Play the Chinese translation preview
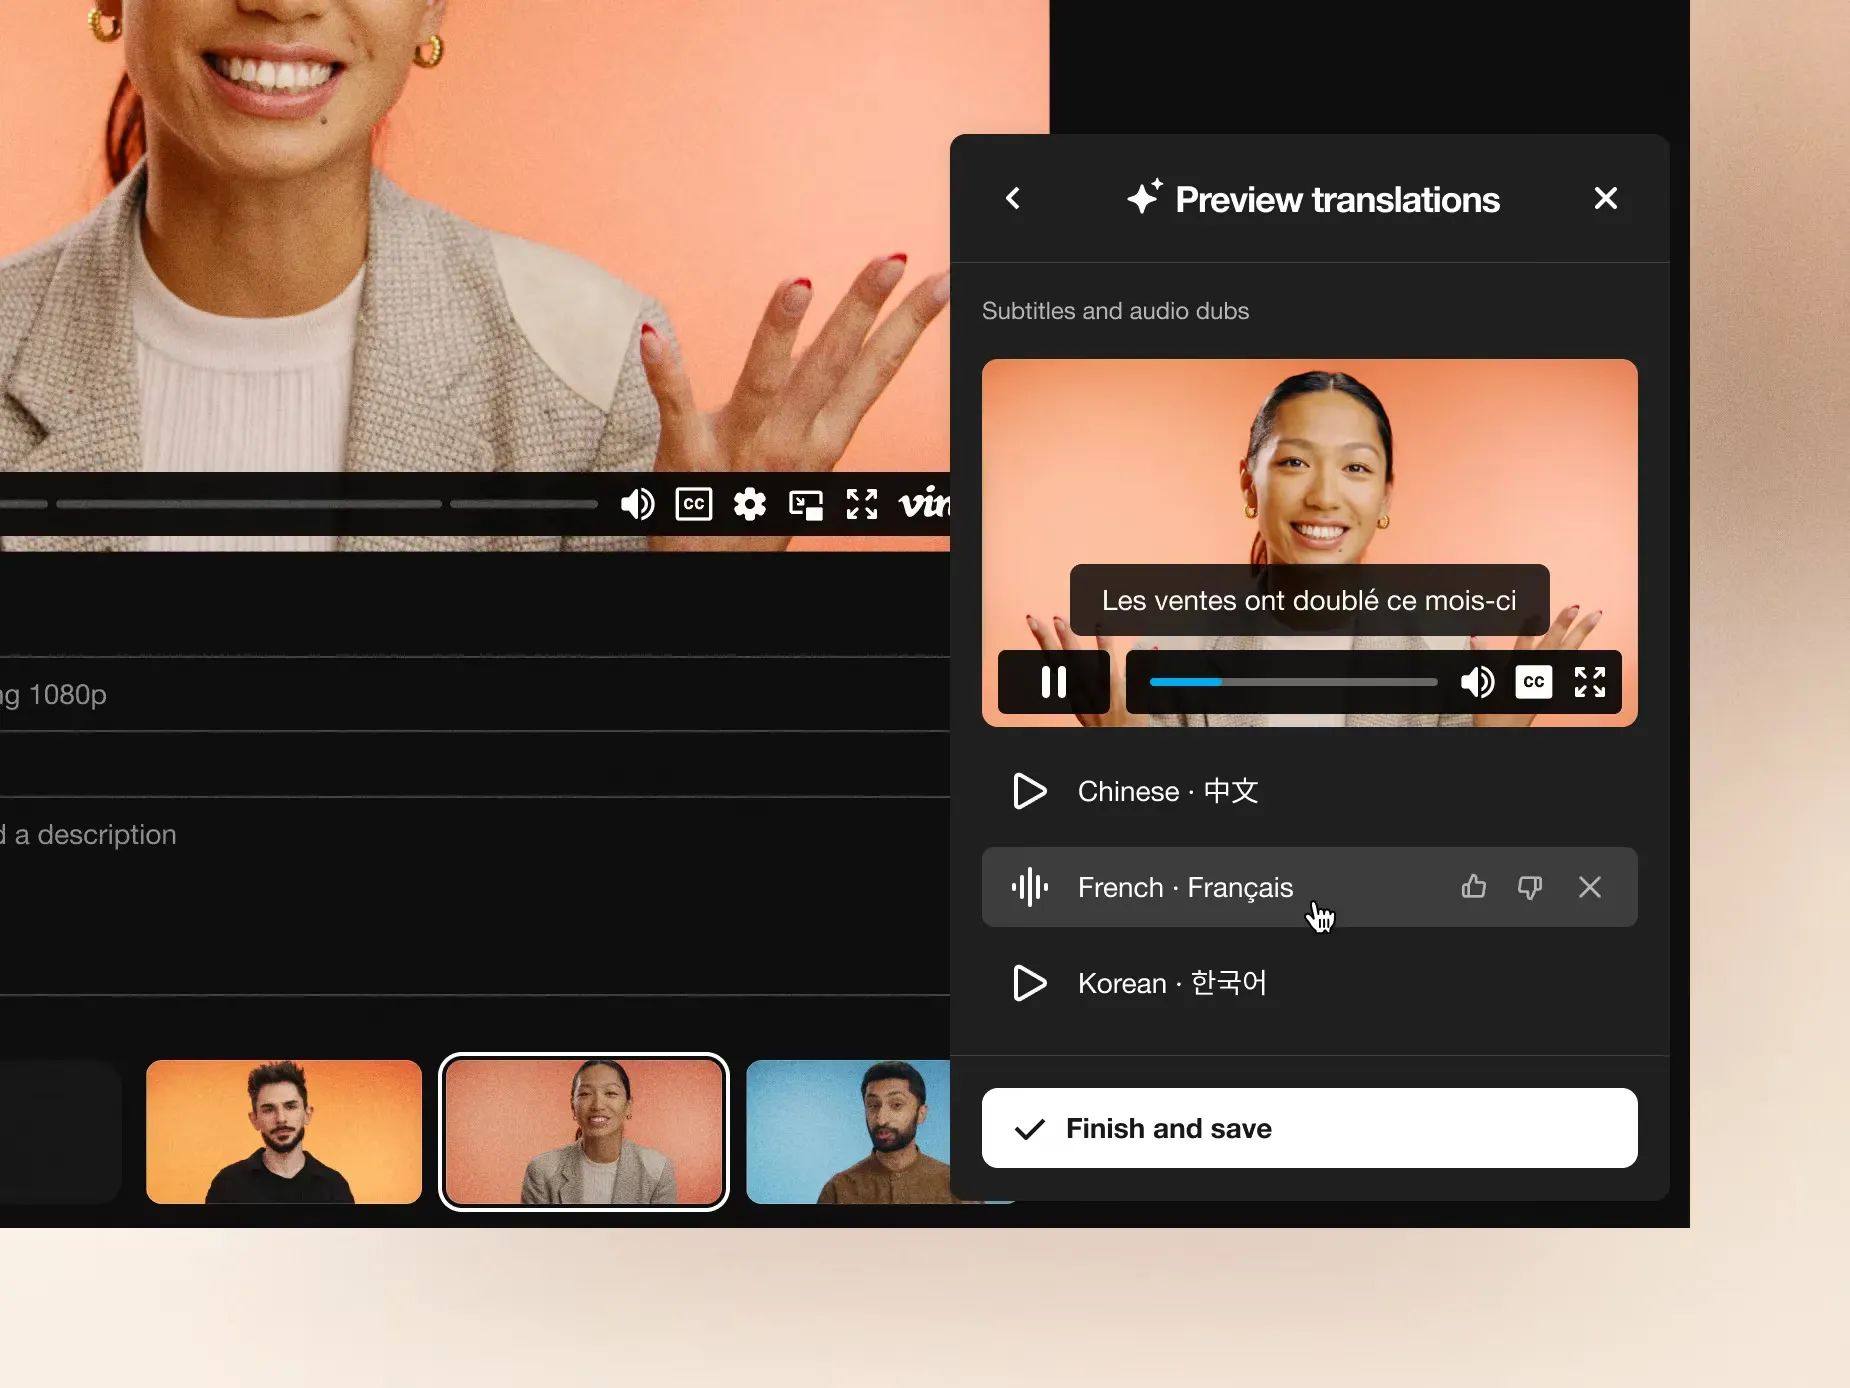This screenshot has height=1388, width=1850. (1029, 791)
